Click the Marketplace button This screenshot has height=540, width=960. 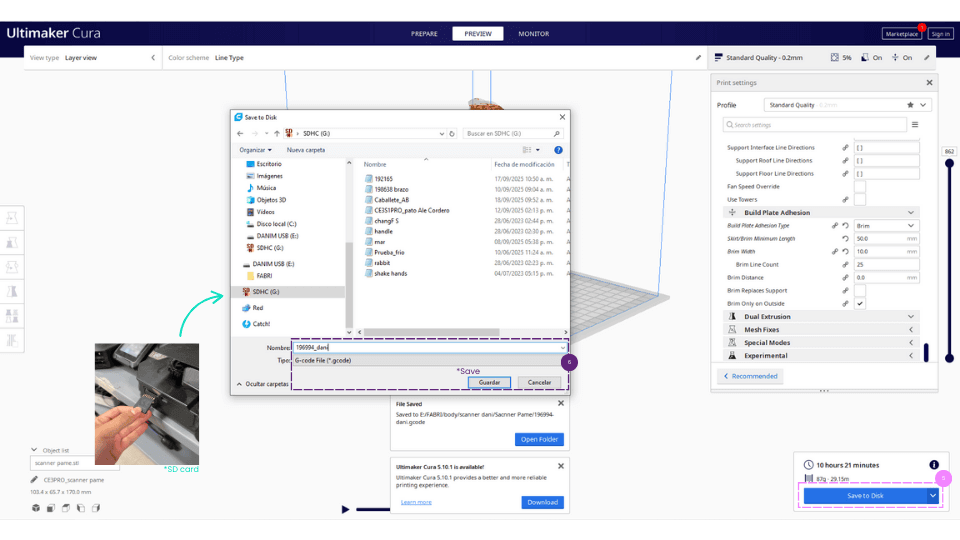(901, 34)
